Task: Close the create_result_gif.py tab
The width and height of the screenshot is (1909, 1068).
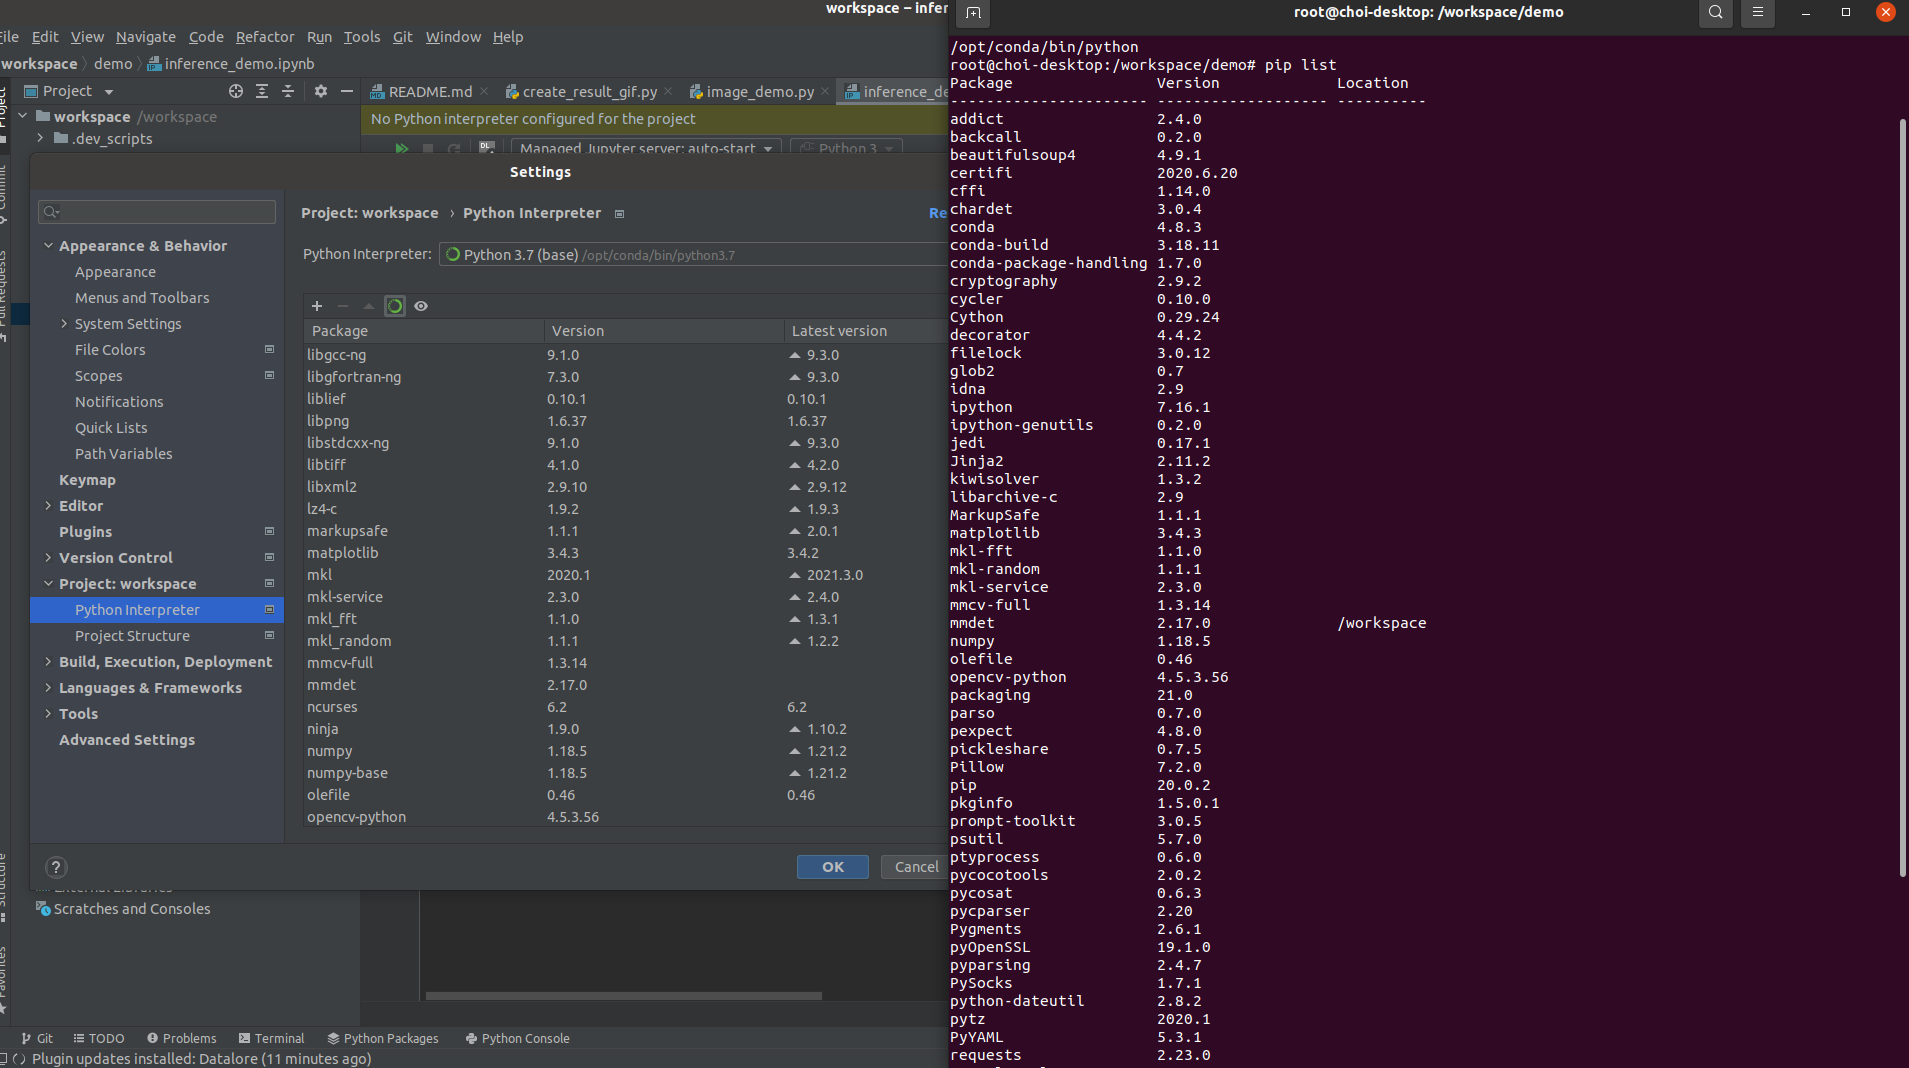Action: [x=668, y=91]
